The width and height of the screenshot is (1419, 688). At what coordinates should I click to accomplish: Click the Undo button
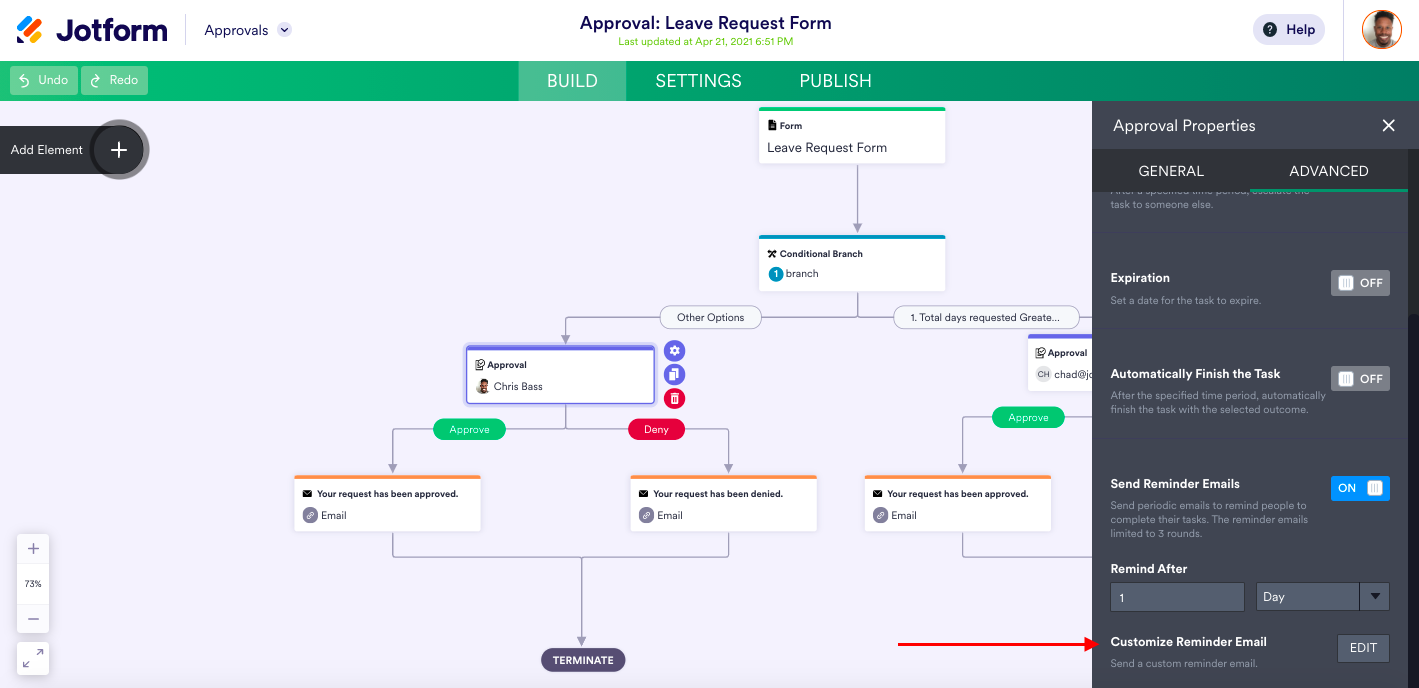[44, 80]
